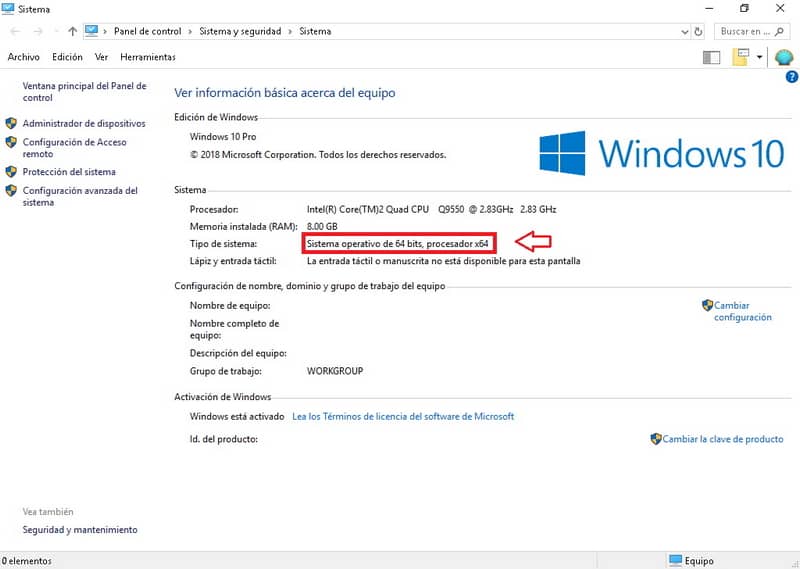The width and height of the screenshot is (800, 569).
Task: Click Sistema in the breadcrumb path
Action: (x=315, y=31)
